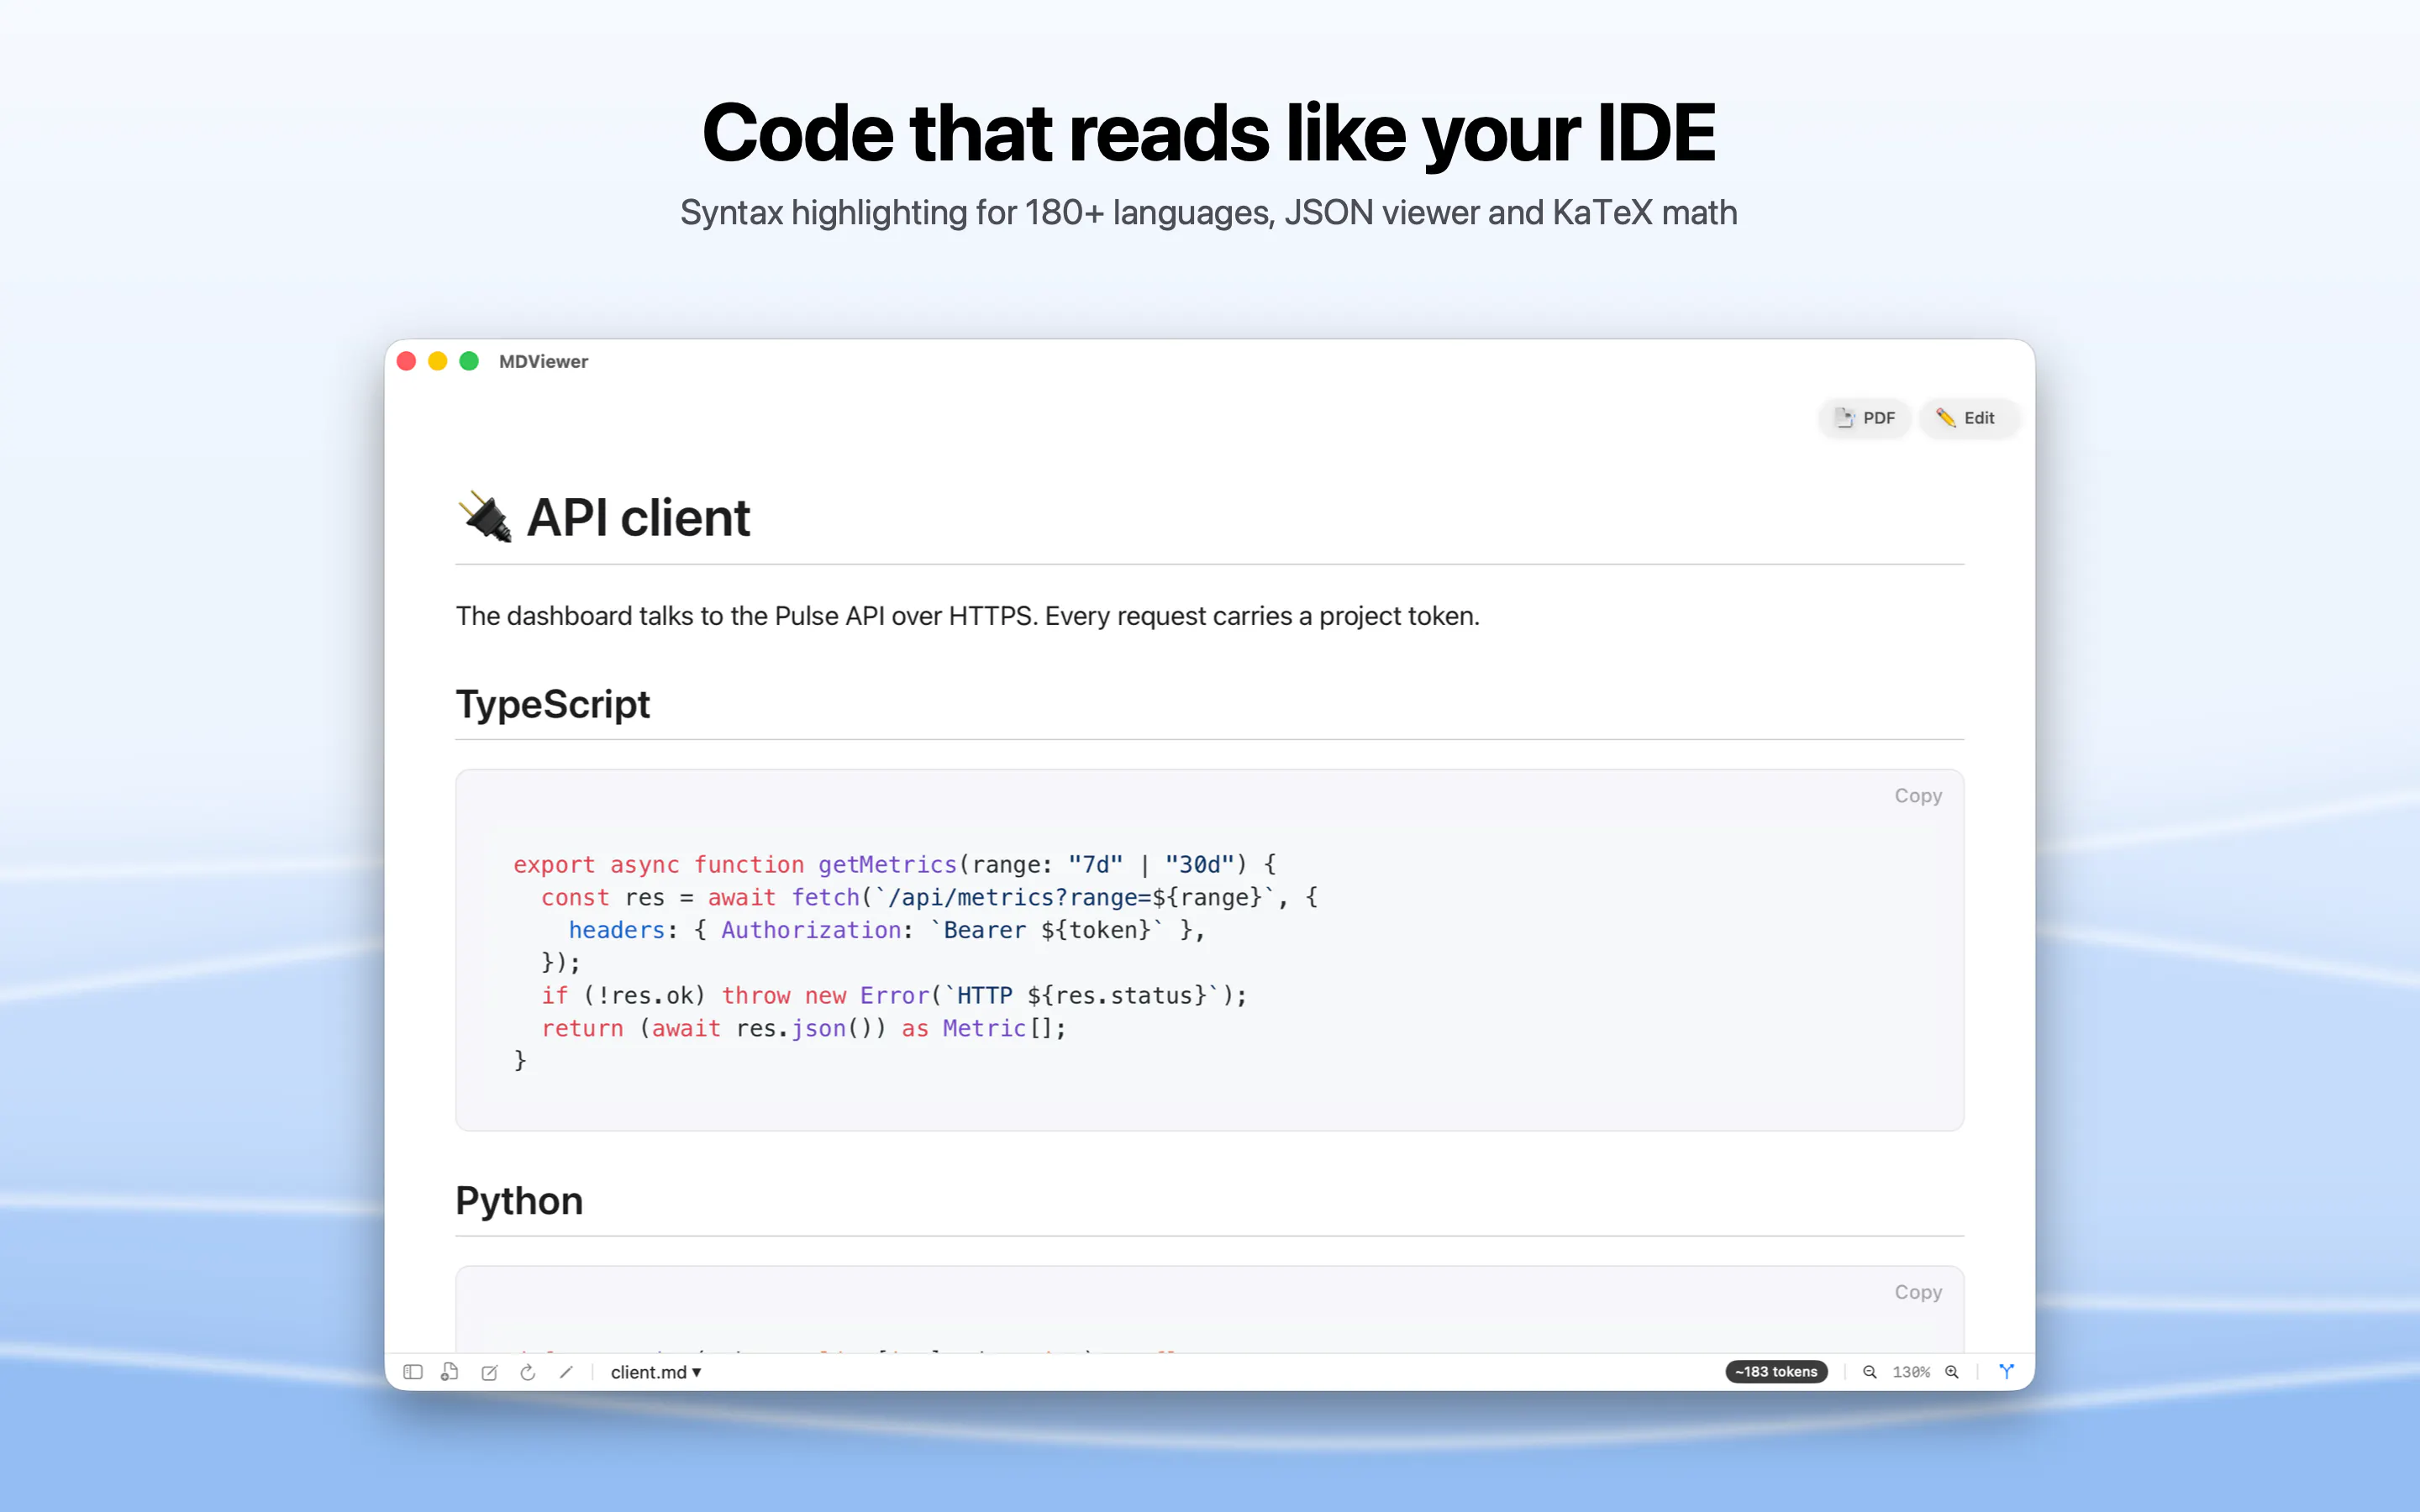Copy the Python code block

[1917, 1292]
